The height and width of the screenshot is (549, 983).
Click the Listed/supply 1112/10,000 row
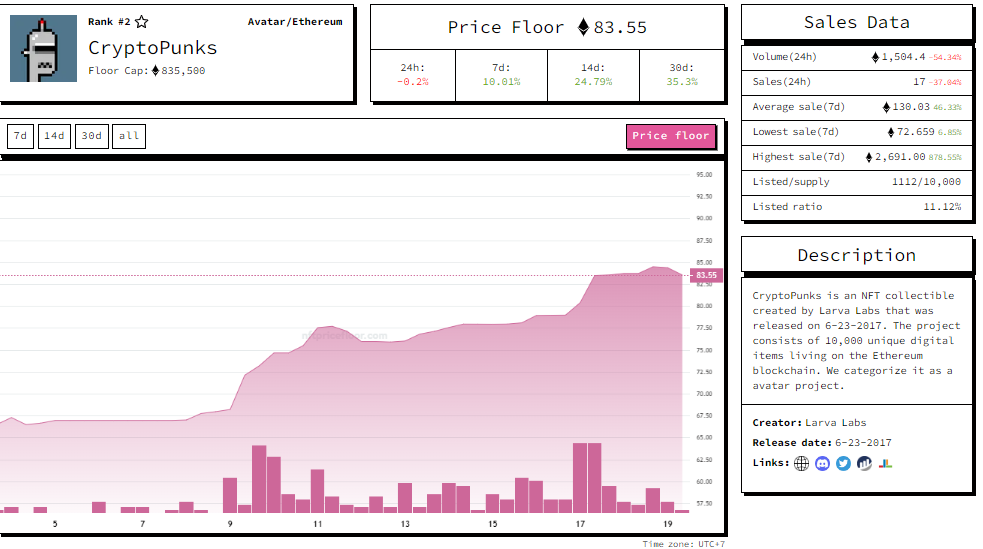pyautogui.click(x=856, y=182)
